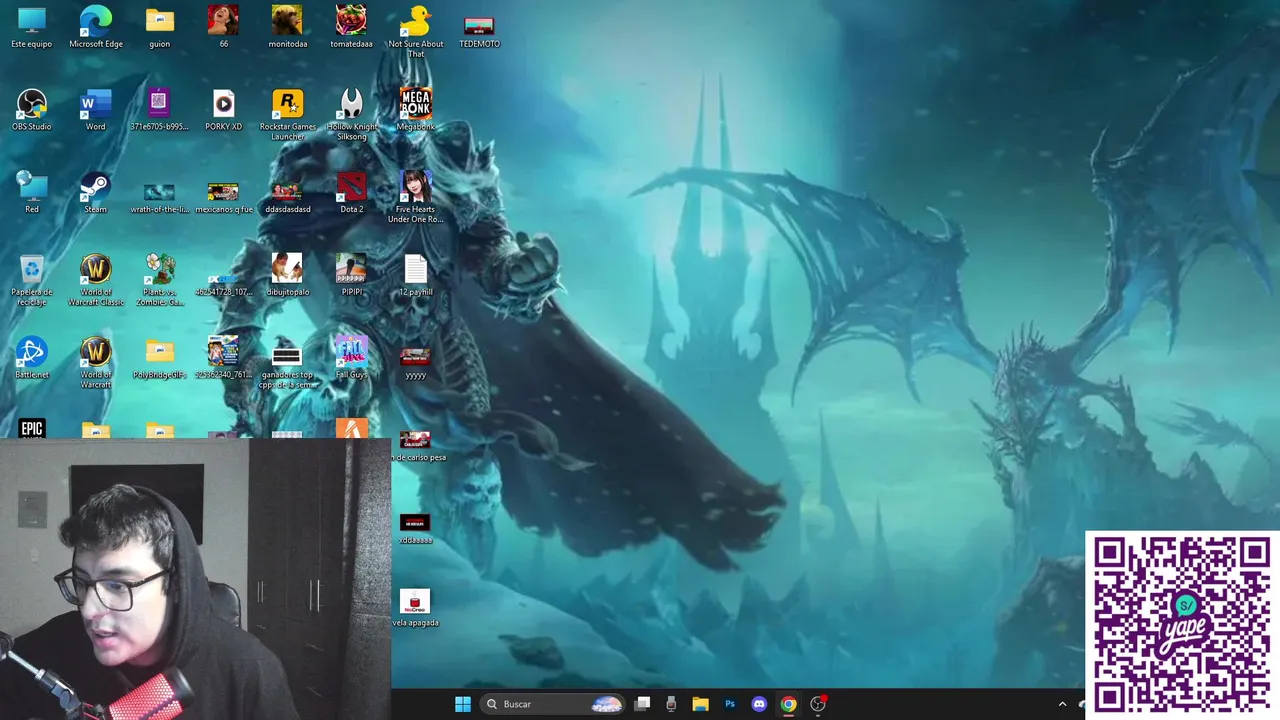Open the guion folder

[x=160, y=27]
